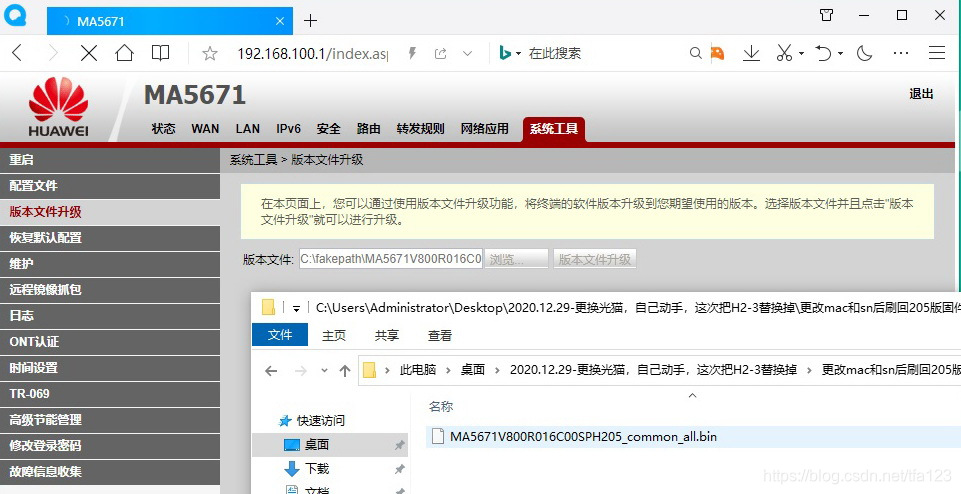Open the 转发规则 tab
Viewport: 961px width, 494px height.
point(420,129)
